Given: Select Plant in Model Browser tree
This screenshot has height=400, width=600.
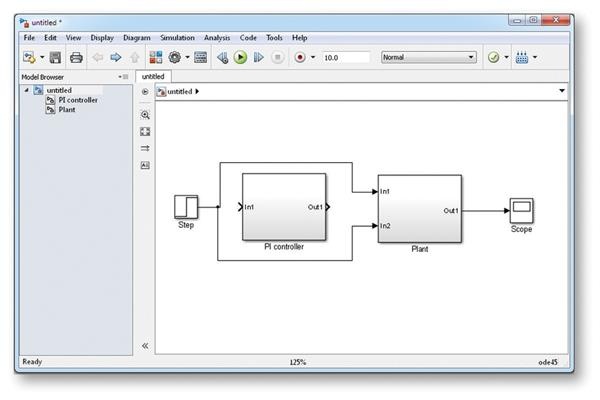Looking at the screenshot, I should click(x=66, y=109).
